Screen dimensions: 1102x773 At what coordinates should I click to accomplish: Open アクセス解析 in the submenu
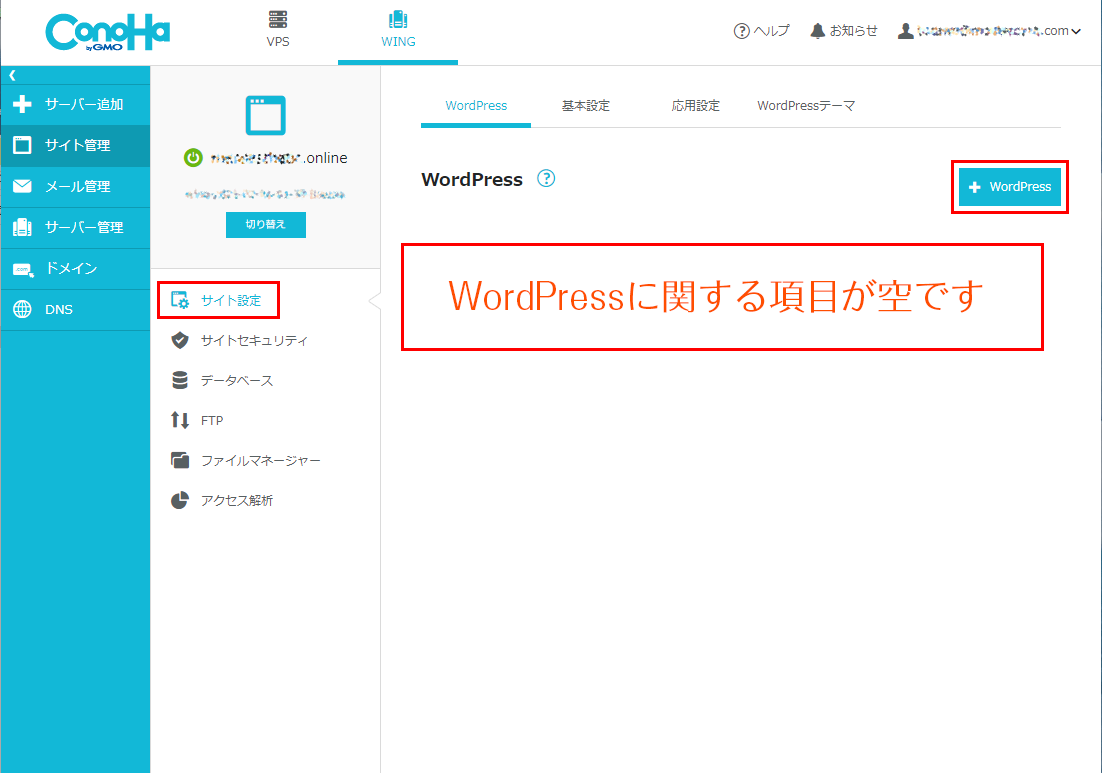coord(237,501)
